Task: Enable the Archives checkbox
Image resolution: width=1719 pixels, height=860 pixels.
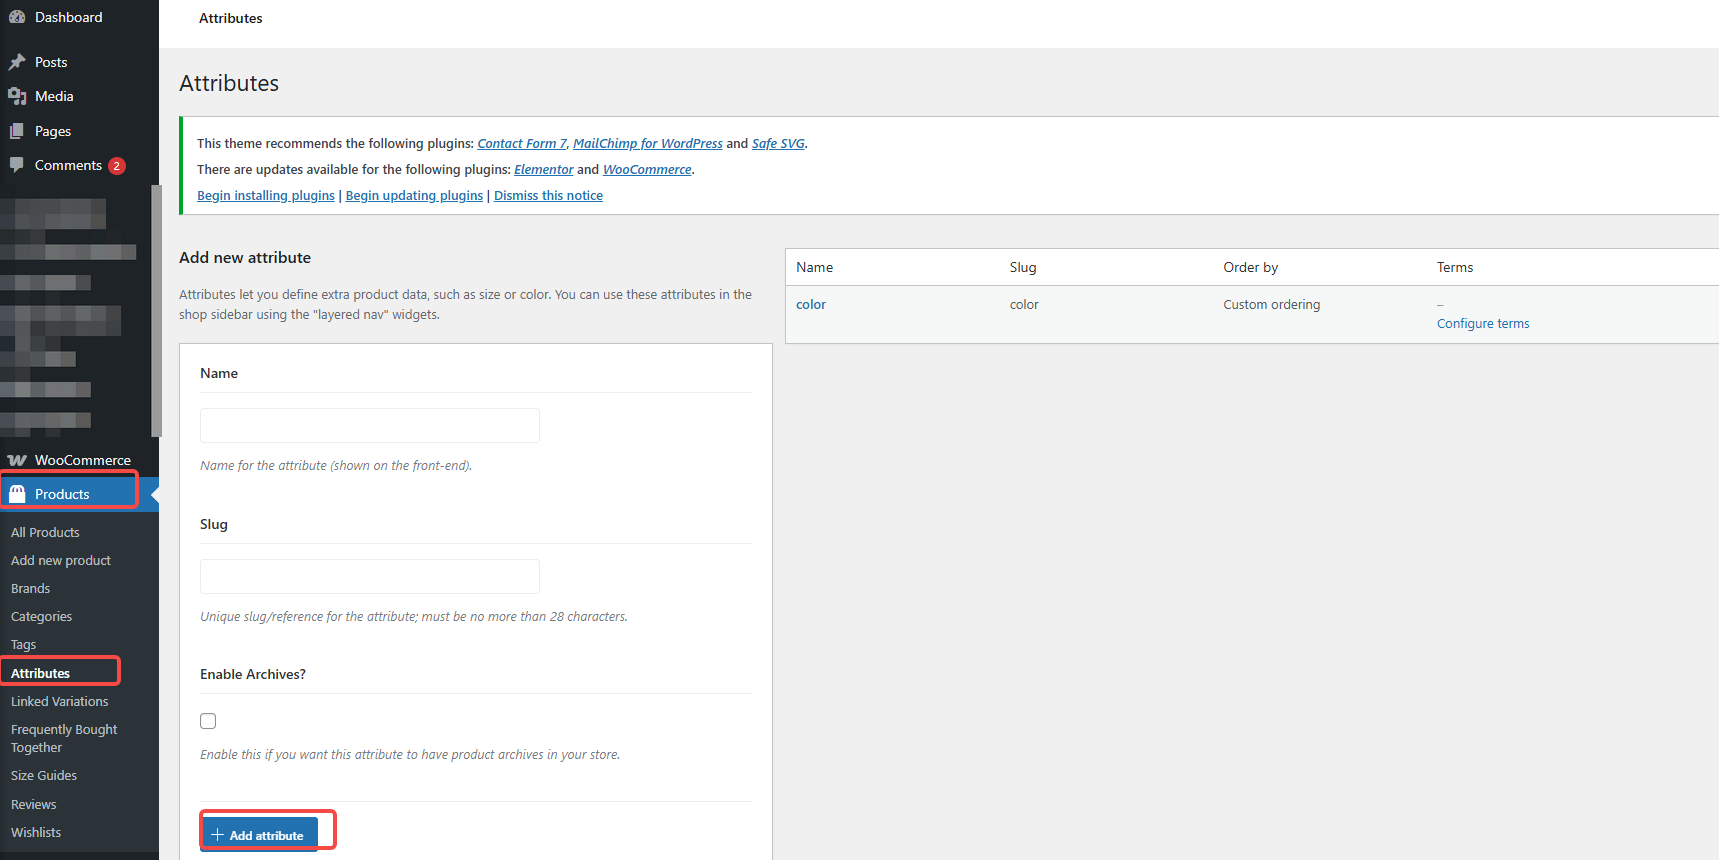Action: 208,721
